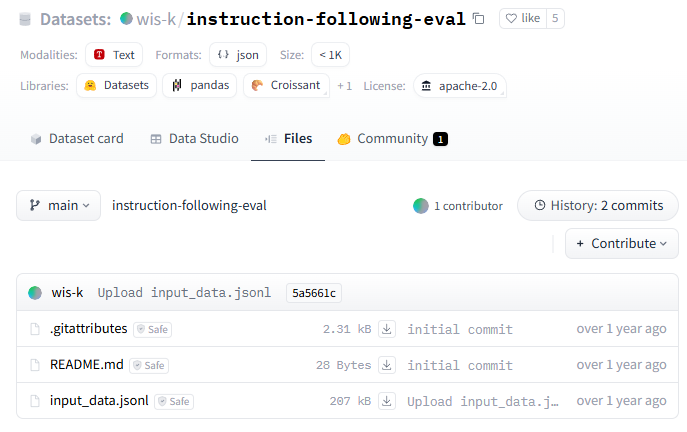Open the Datasets breadcrumb link
Screen dimensions: 687x432
click(75, 19)
